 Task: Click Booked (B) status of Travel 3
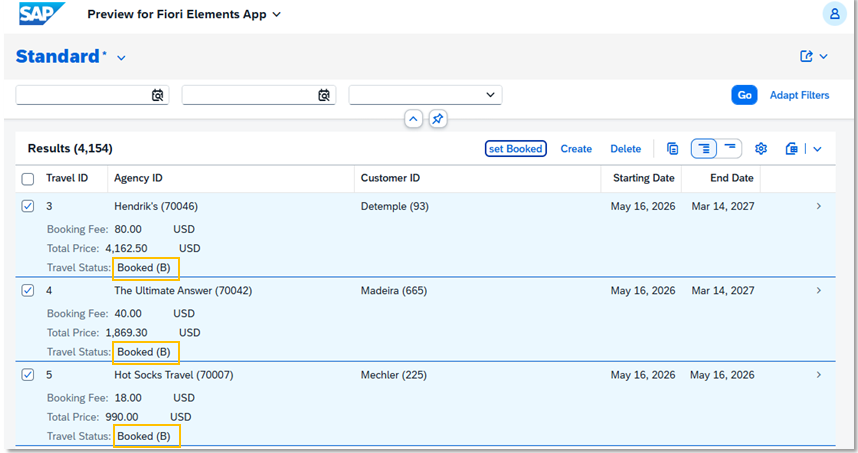[144, 268]
